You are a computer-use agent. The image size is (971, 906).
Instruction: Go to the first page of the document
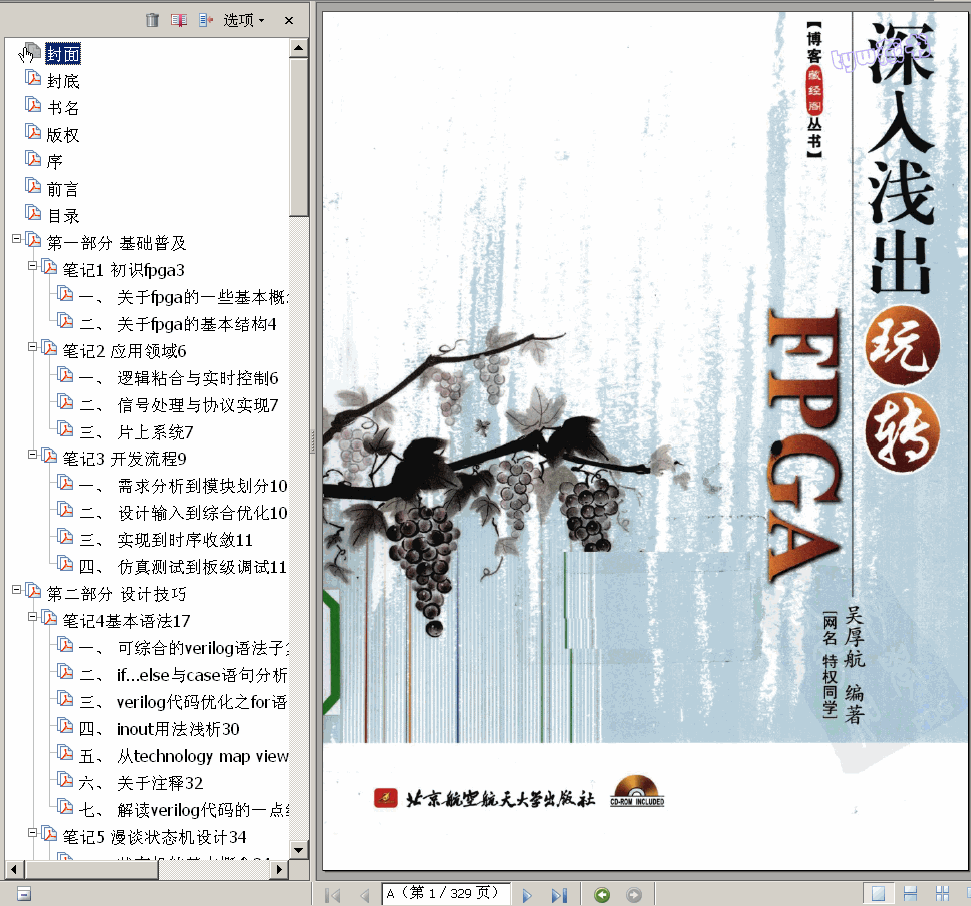point(332,895)
